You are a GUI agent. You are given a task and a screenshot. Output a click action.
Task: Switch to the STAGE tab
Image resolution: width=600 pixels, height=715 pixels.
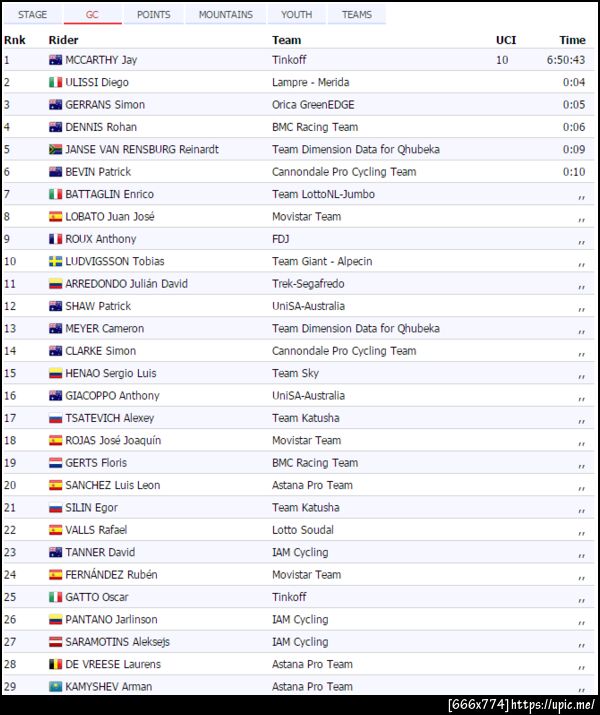[x=32, y=15]
